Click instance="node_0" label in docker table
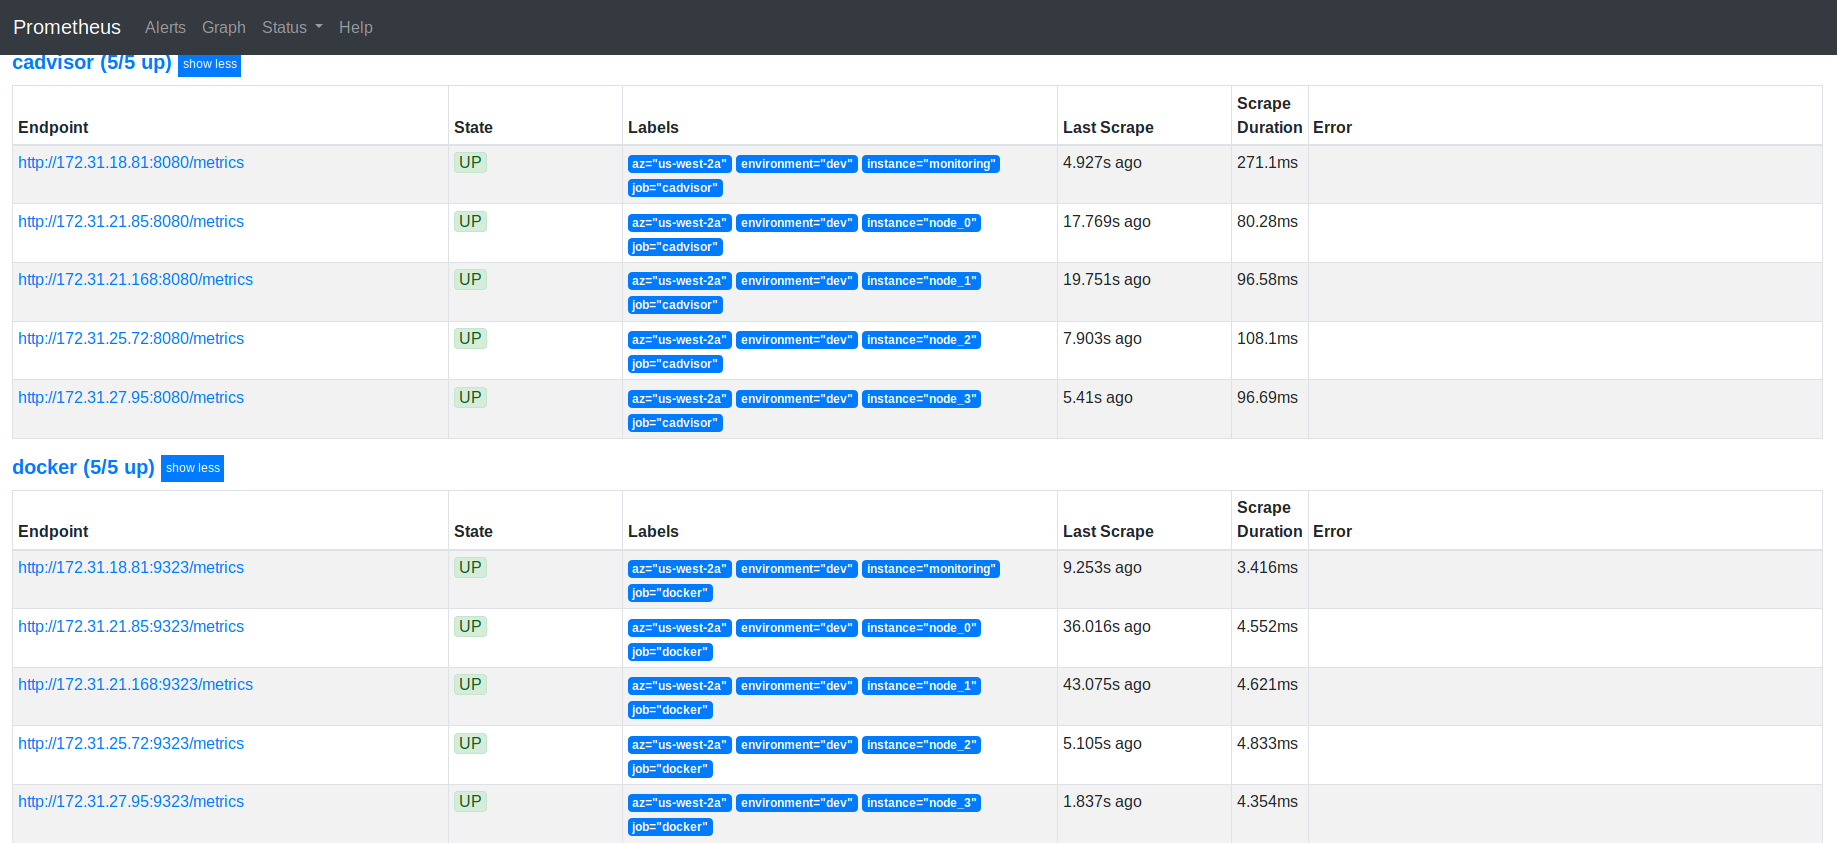1837x843 pixels. point(921,628)
